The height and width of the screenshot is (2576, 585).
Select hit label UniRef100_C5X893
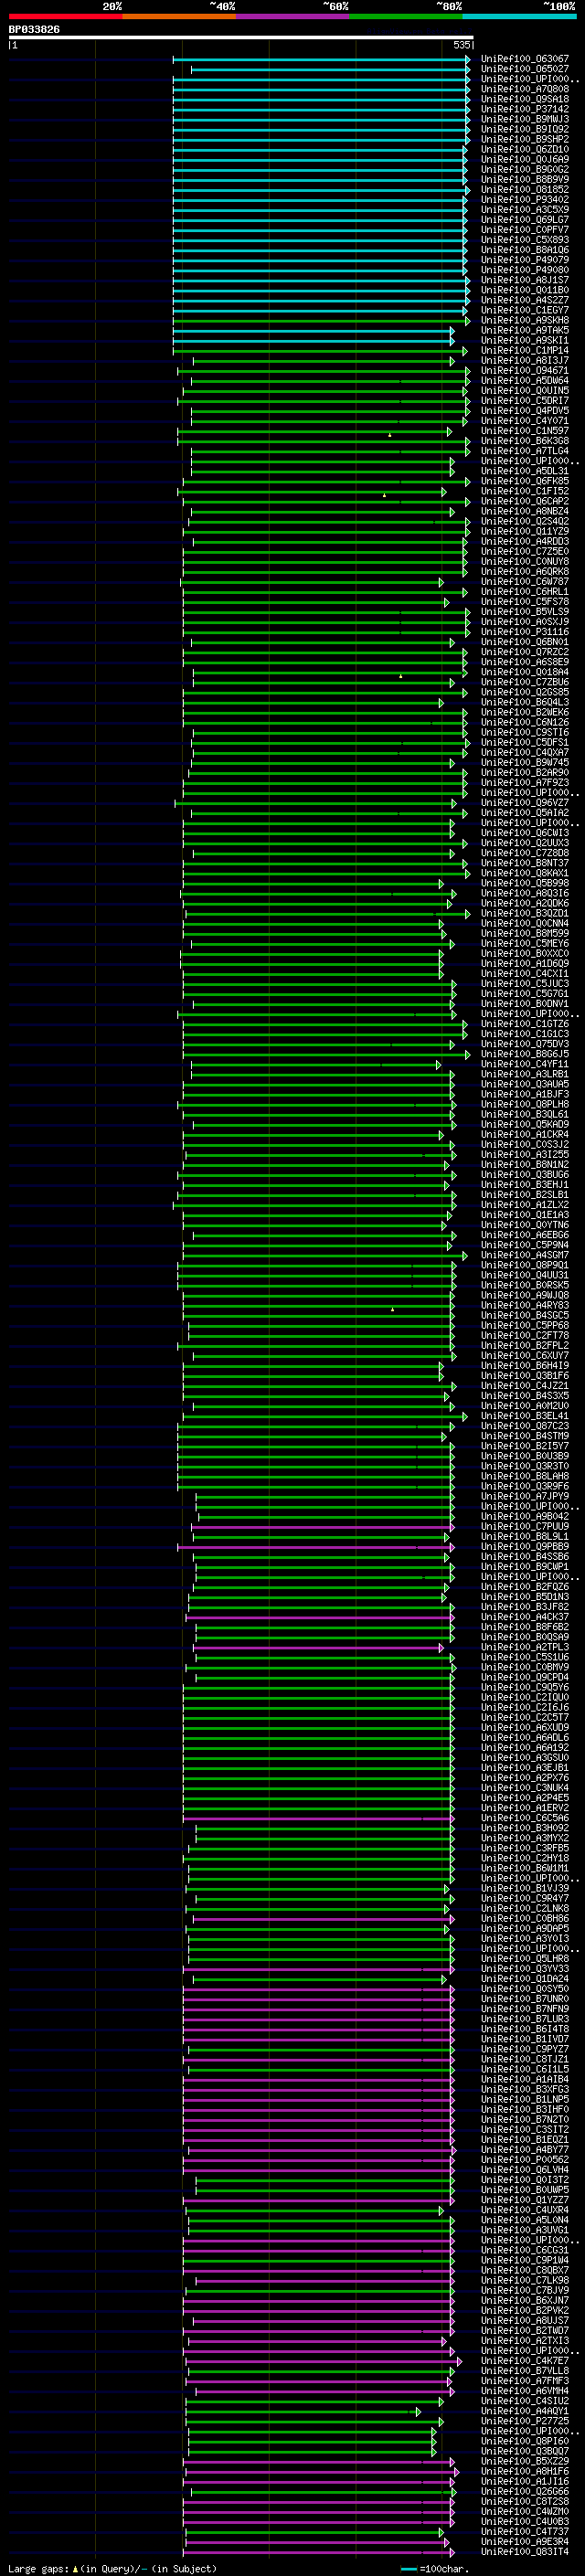point(525,240)
